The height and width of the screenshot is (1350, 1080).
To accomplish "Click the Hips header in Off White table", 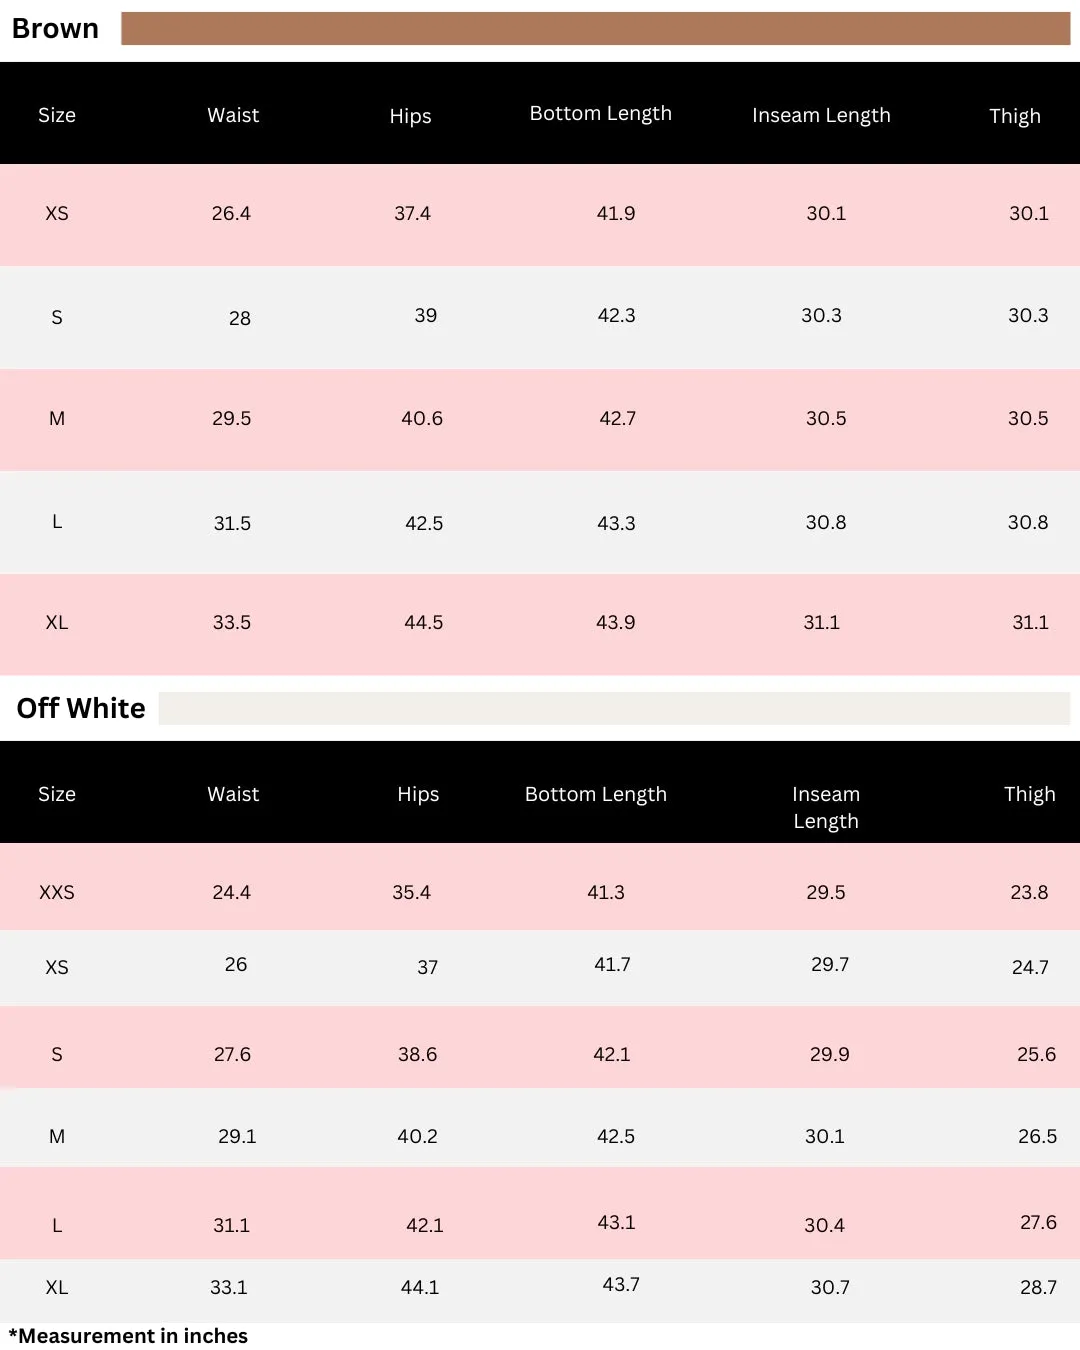I will pos(418,794).
